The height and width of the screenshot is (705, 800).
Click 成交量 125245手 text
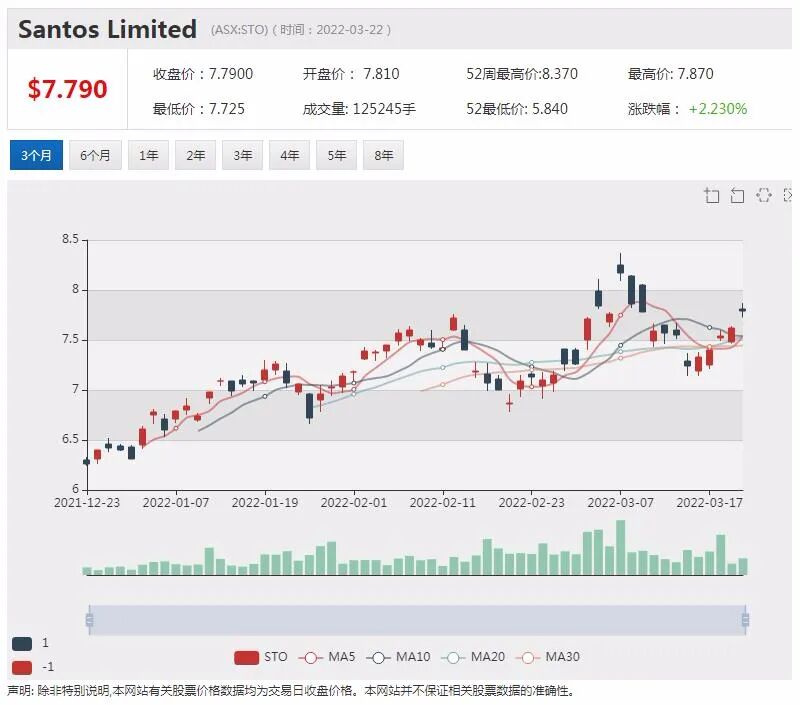coord(359,109)
